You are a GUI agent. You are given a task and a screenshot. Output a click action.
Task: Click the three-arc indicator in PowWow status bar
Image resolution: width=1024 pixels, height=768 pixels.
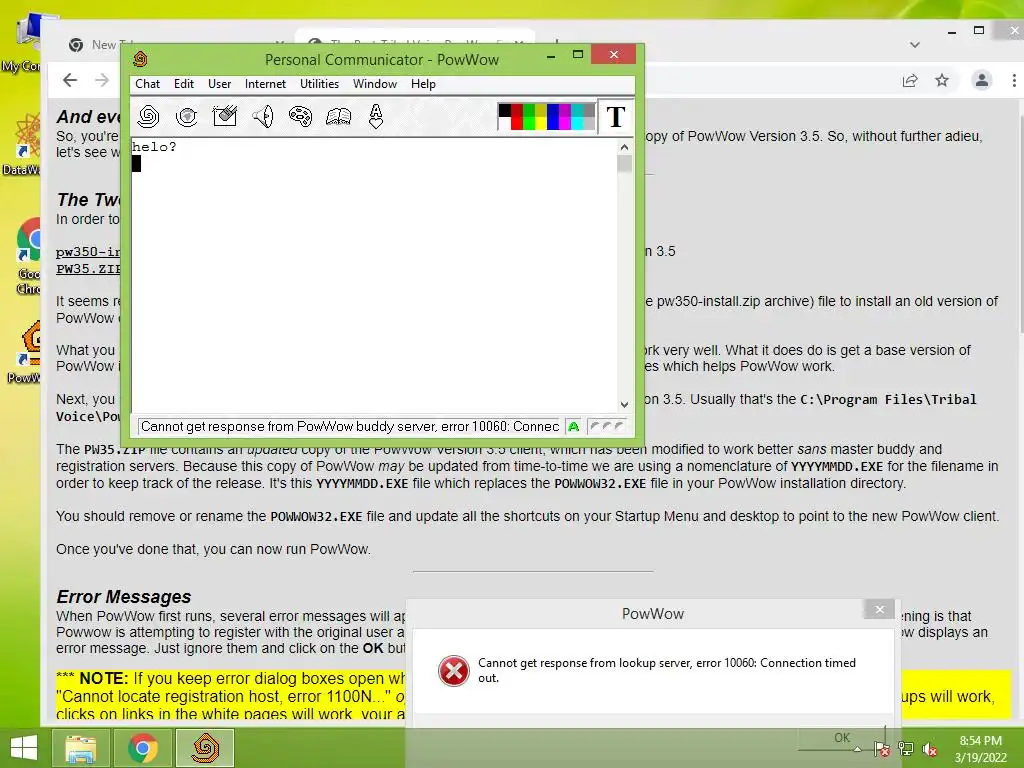pyautogui.click(x=607, y=426)
